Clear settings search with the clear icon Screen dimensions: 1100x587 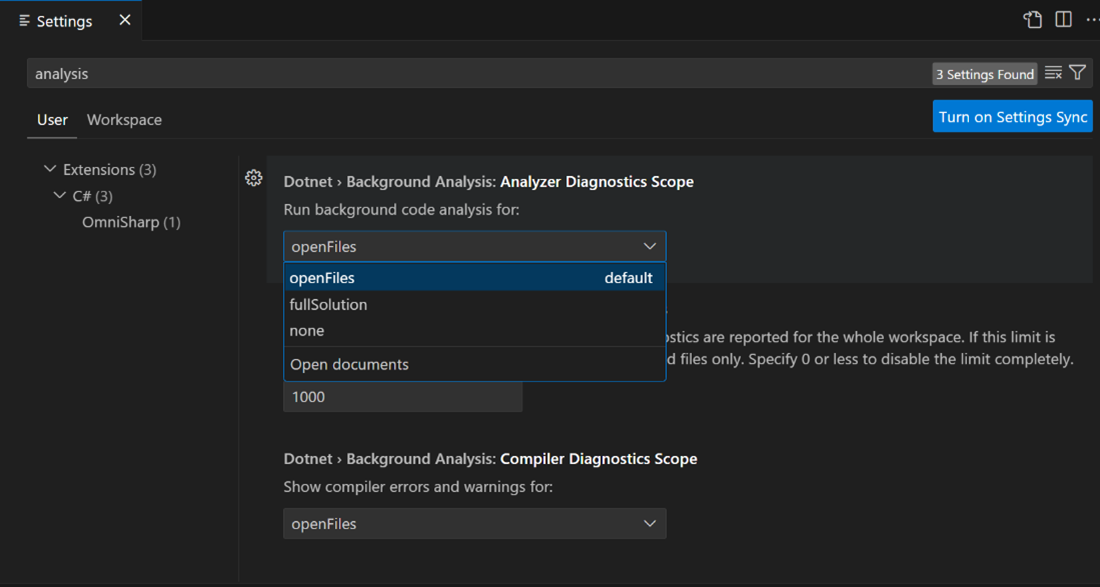tap(1053, 72)
